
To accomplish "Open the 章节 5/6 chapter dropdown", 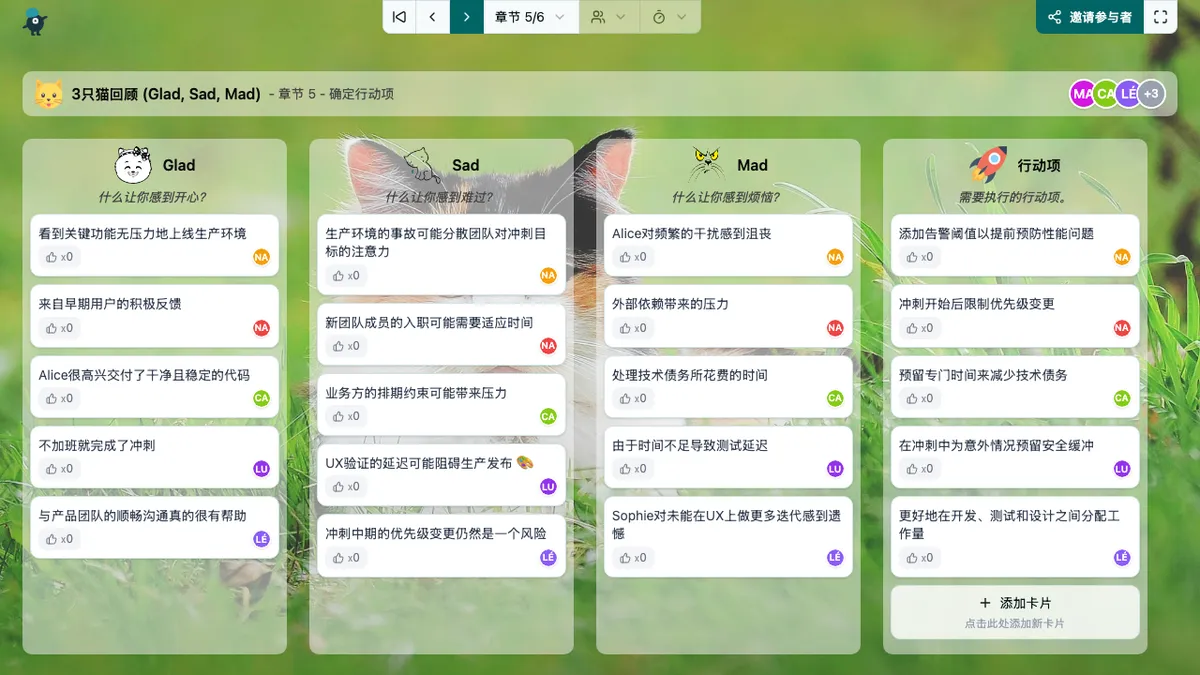I will point(530,17).
